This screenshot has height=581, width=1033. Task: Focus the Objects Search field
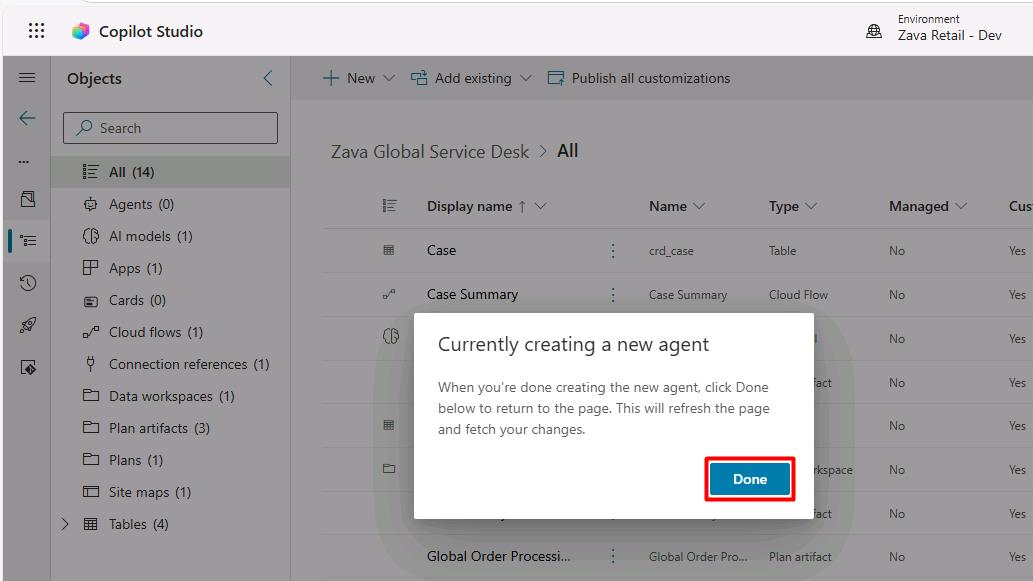[171, 128]
